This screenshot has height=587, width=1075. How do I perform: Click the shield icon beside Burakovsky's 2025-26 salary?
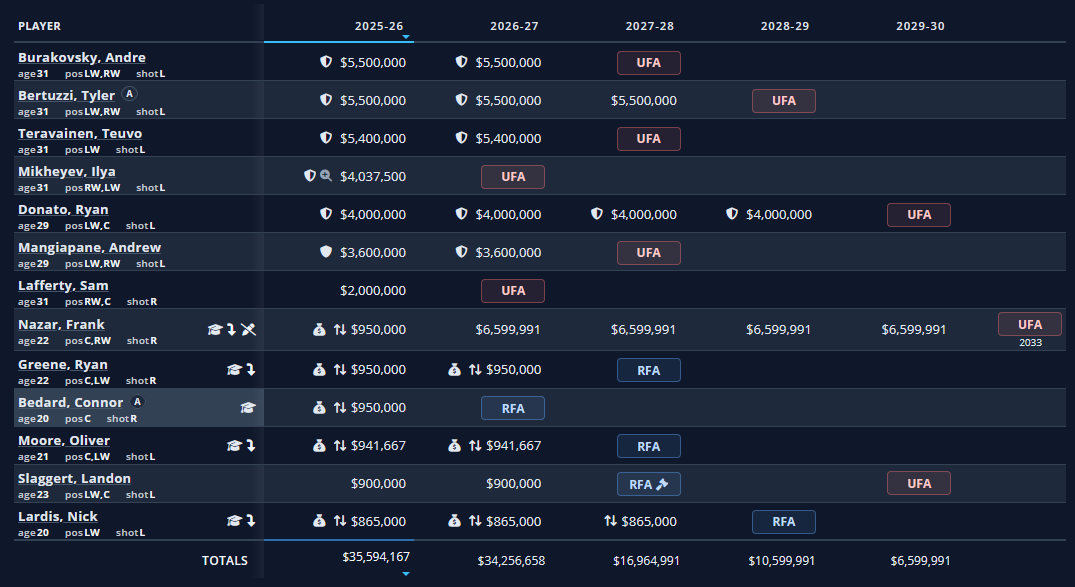click(x=326, y=62)
